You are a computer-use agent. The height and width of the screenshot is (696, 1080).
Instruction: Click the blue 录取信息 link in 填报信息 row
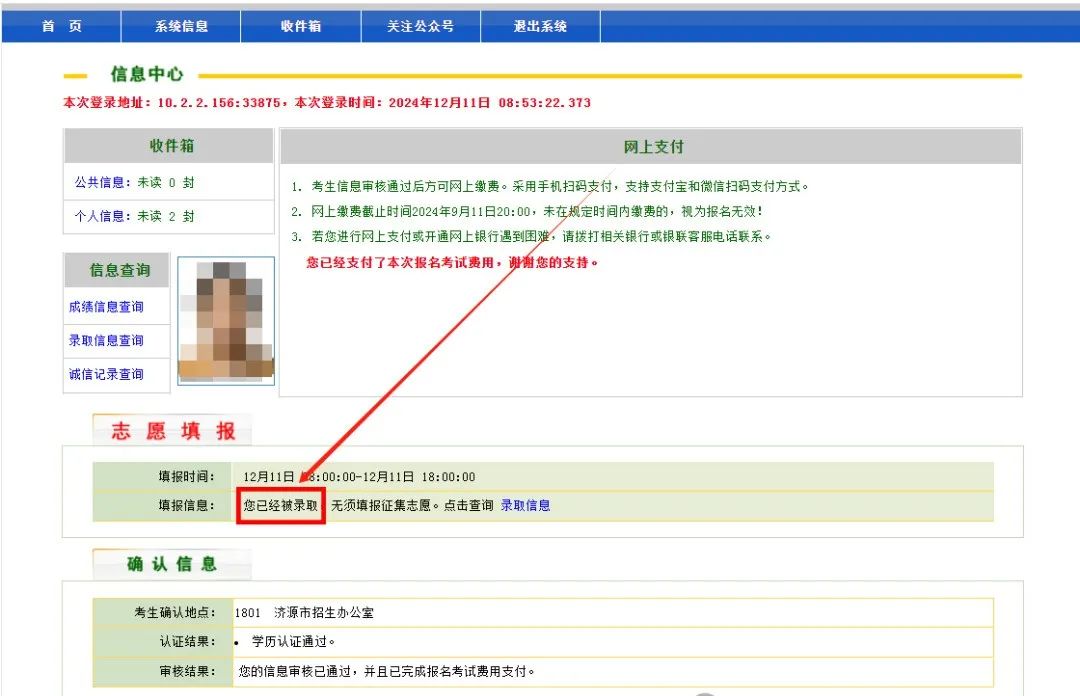(x=525, y=506)
